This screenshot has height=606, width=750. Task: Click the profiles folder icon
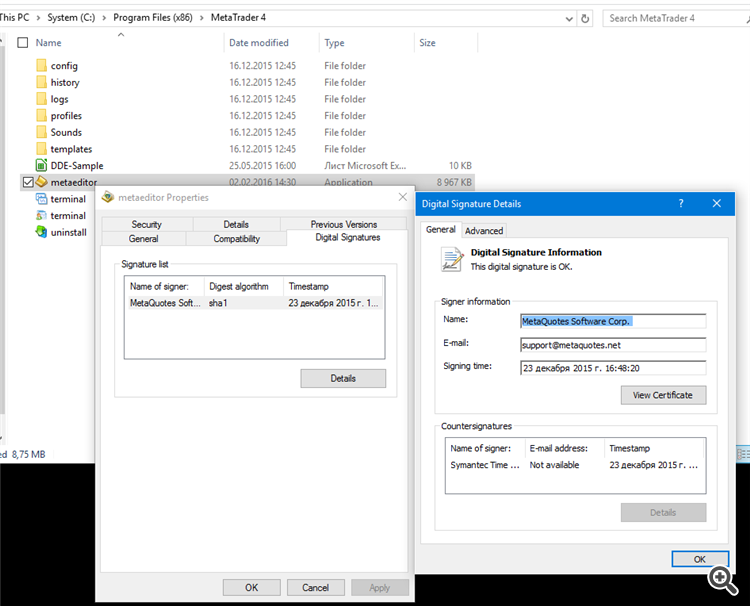click(42, 115)
